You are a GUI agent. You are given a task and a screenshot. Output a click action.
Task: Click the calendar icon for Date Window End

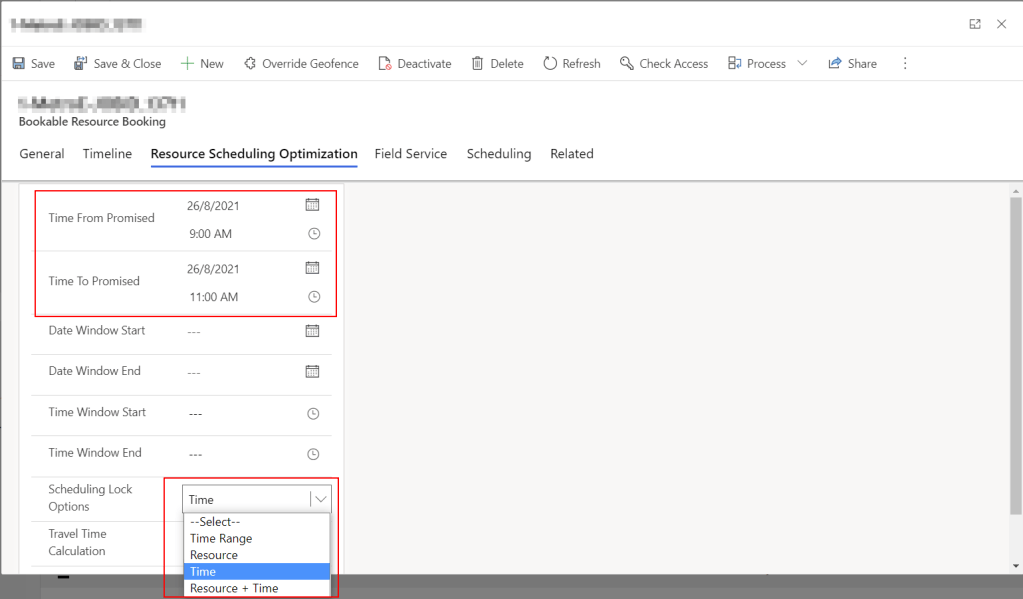(x=312, y=371)
